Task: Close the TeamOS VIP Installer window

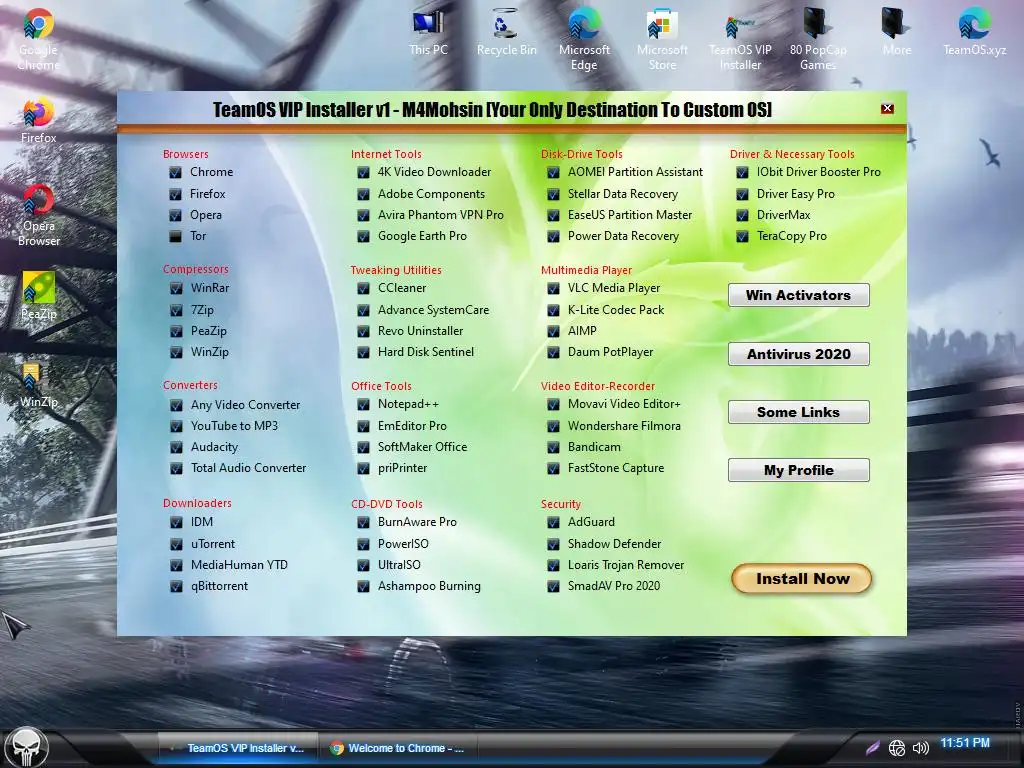Action: coord(887,108)
